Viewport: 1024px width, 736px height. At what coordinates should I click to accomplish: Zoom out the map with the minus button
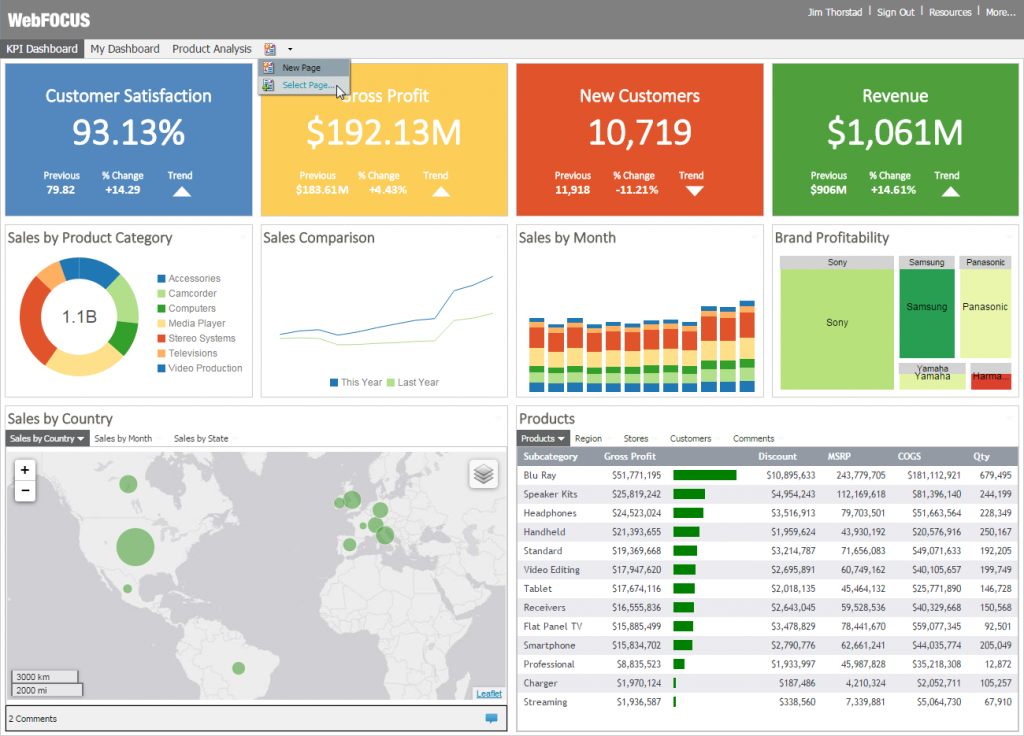click(25, 490)
